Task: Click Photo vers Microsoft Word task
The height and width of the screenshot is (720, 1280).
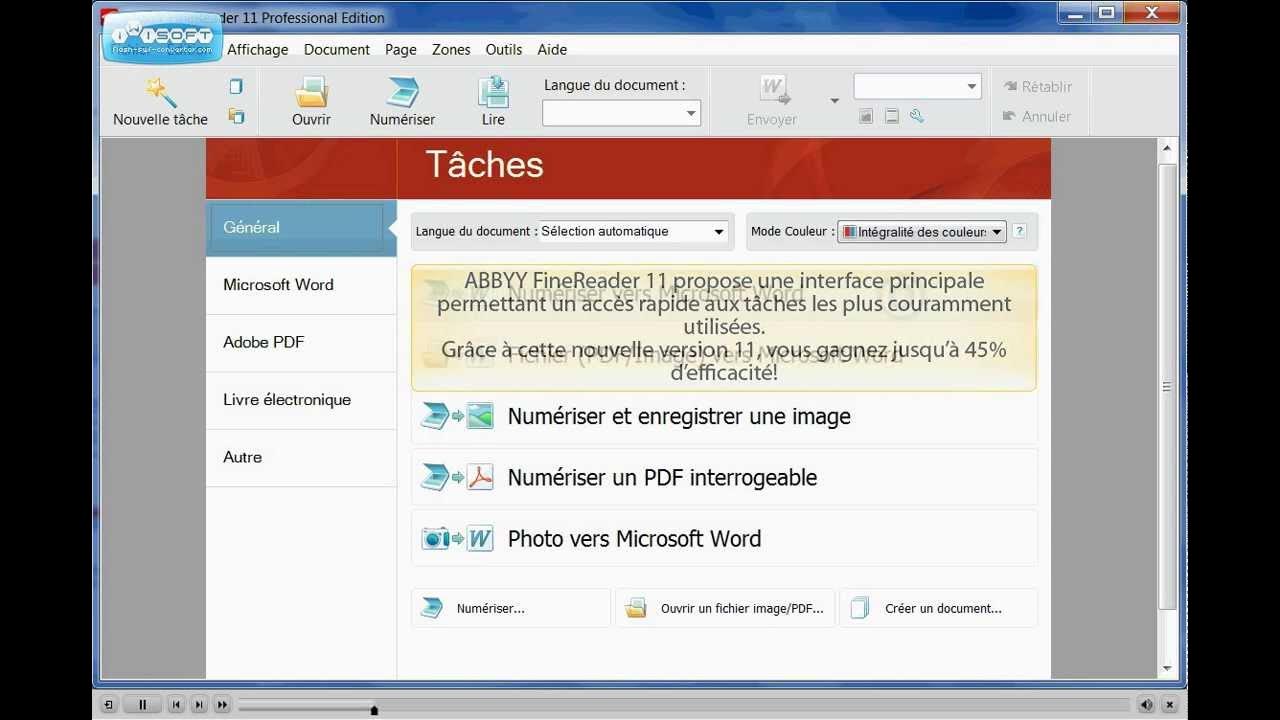Action: click(724, 538)
